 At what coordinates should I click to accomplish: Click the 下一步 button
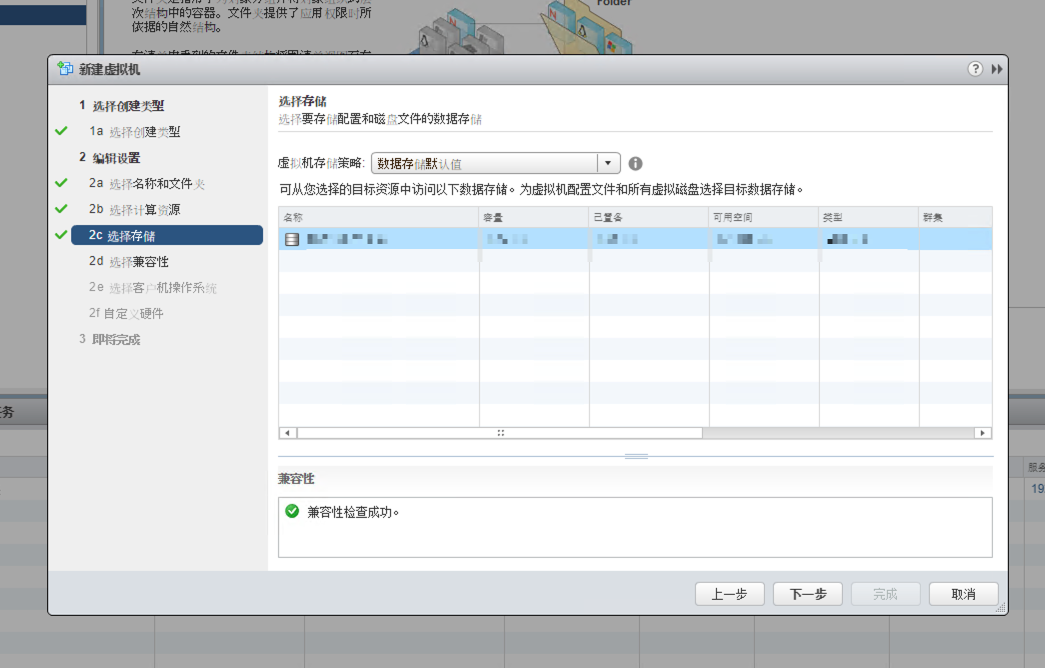point(807,594)
